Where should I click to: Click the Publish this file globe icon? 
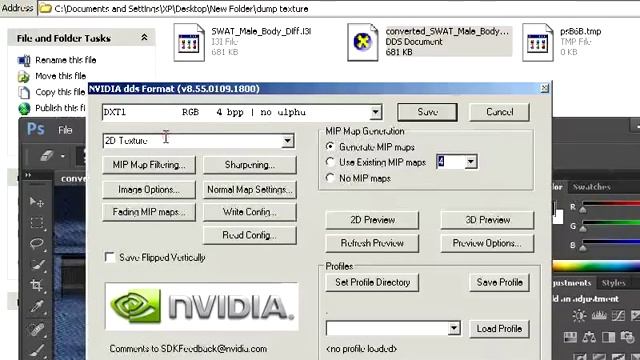(x=24, y=108)
